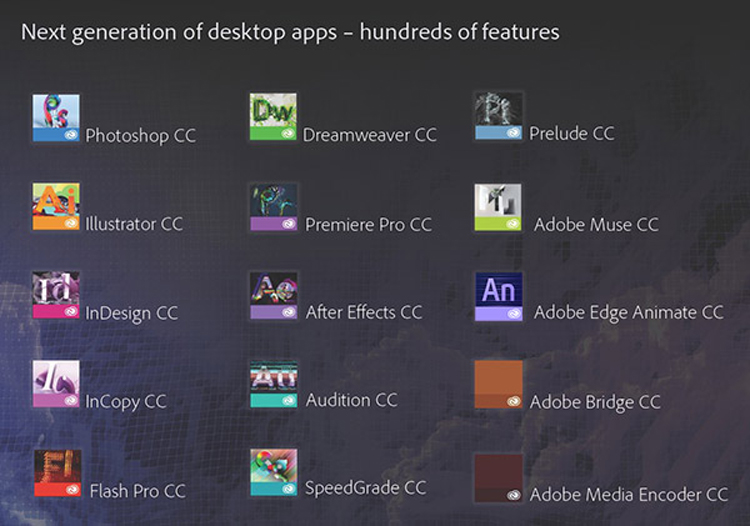Click the Illustrator CC Ai icon
750x526 pixels.
pyautogui.click(x=56, y=207)
